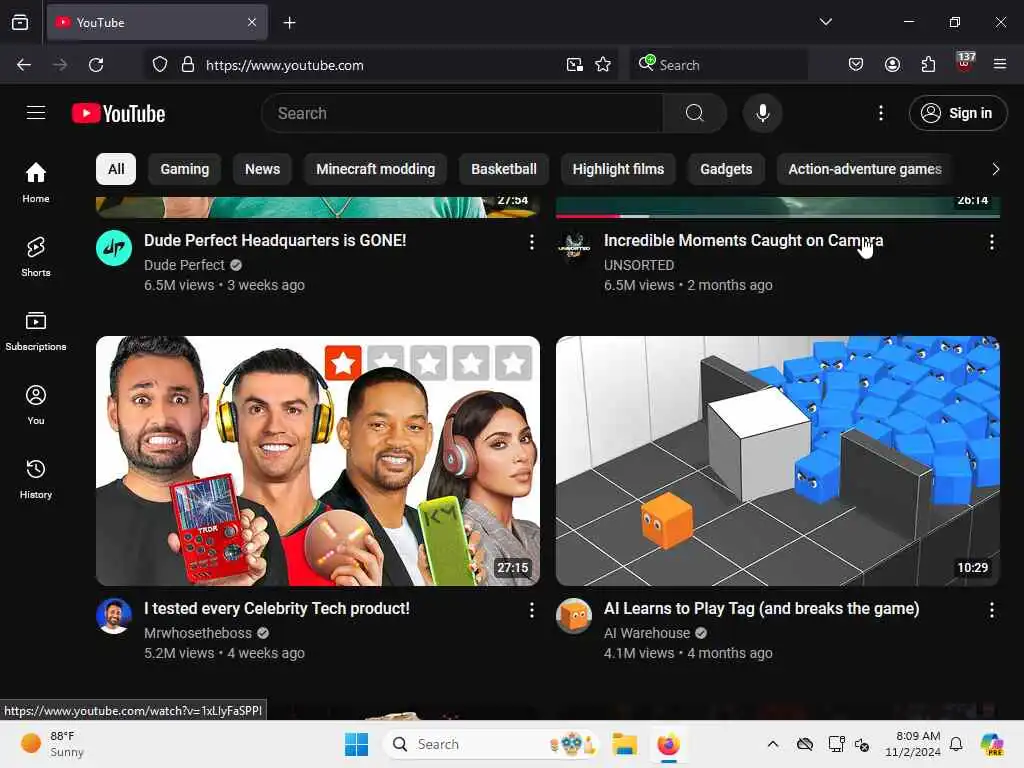Open Firefox View tab icon
1024x768 pixels.
pos(20,23)
